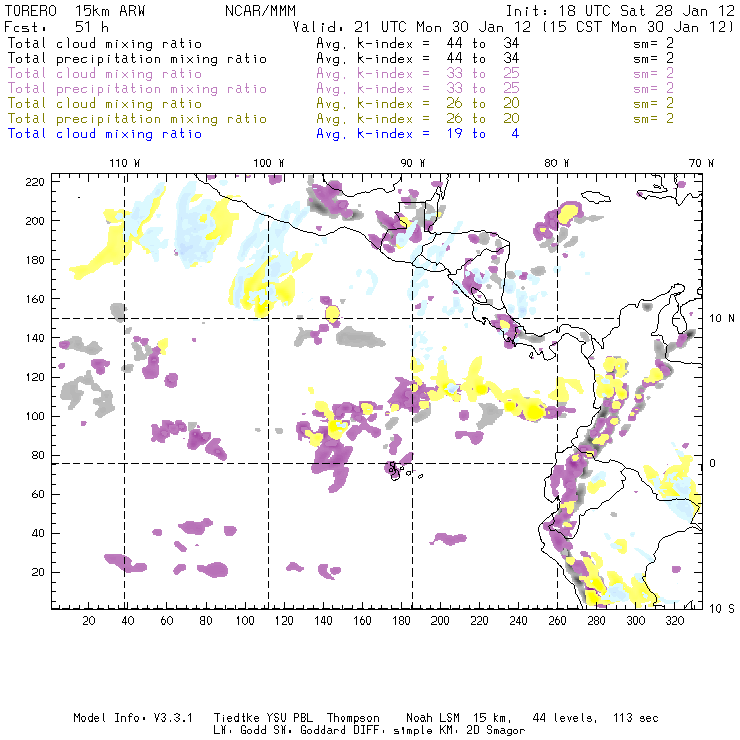Image resolution: width=740 pixels, height=740 pixels.
Task: Click the "100" tick on the vertical axis
Action: 35,416
